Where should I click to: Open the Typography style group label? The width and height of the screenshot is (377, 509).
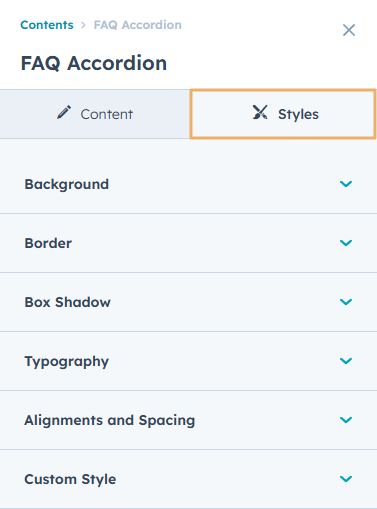click(67, 362)
